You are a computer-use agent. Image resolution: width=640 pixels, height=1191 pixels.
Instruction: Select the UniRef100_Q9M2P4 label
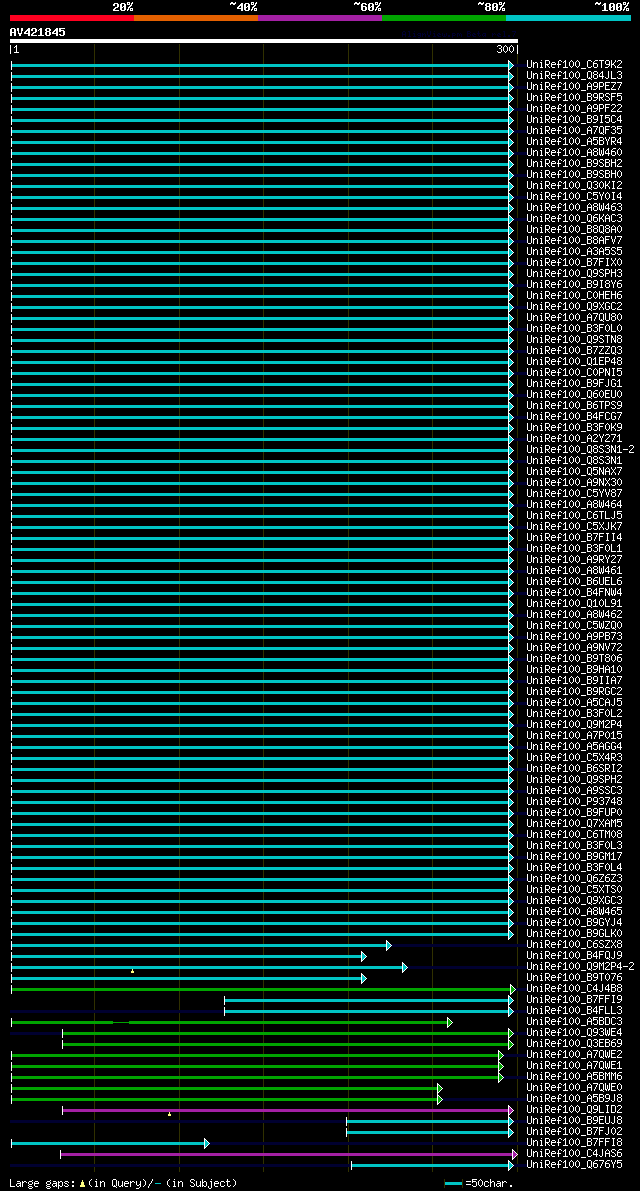point(574,725)
